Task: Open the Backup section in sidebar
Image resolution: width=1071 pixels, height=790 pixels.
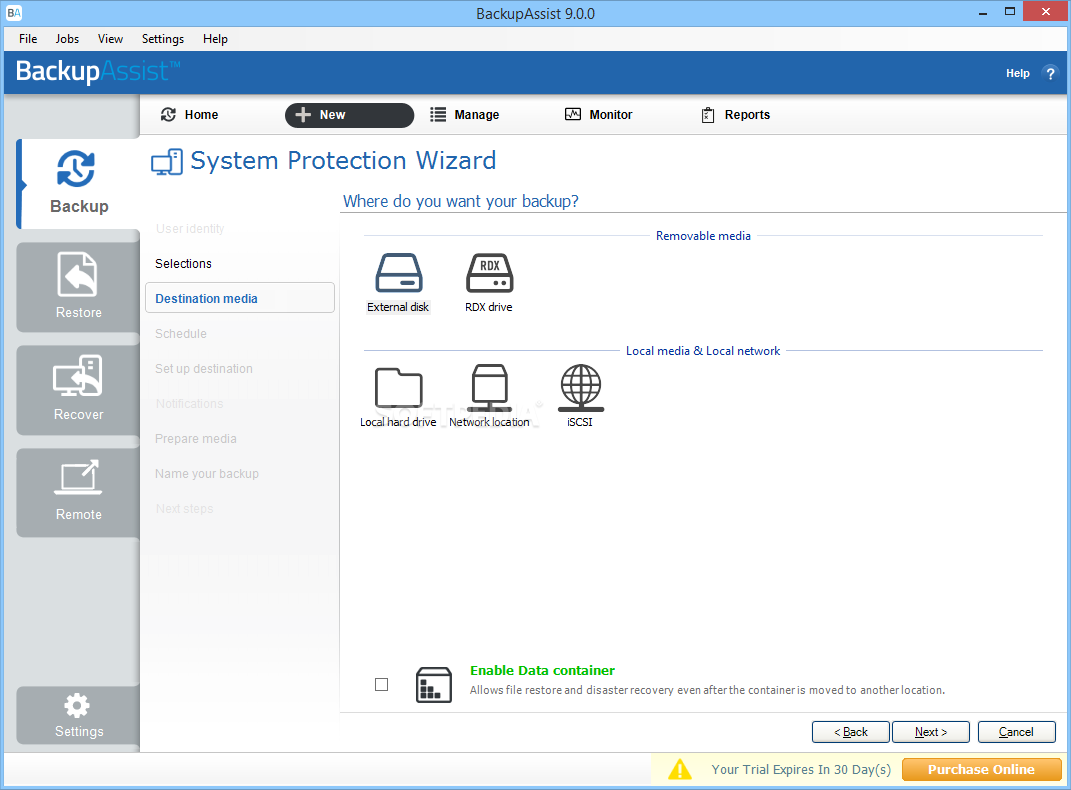Action: (x=79, y=183)
